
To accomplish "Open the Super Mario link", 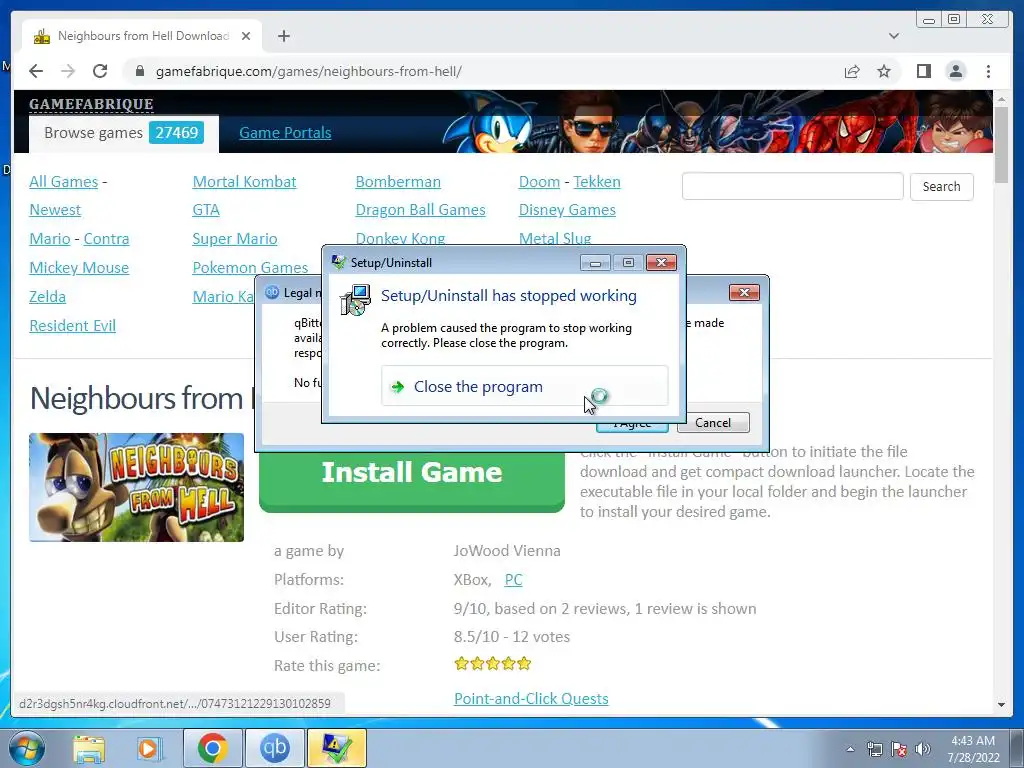I will [234, 238].
